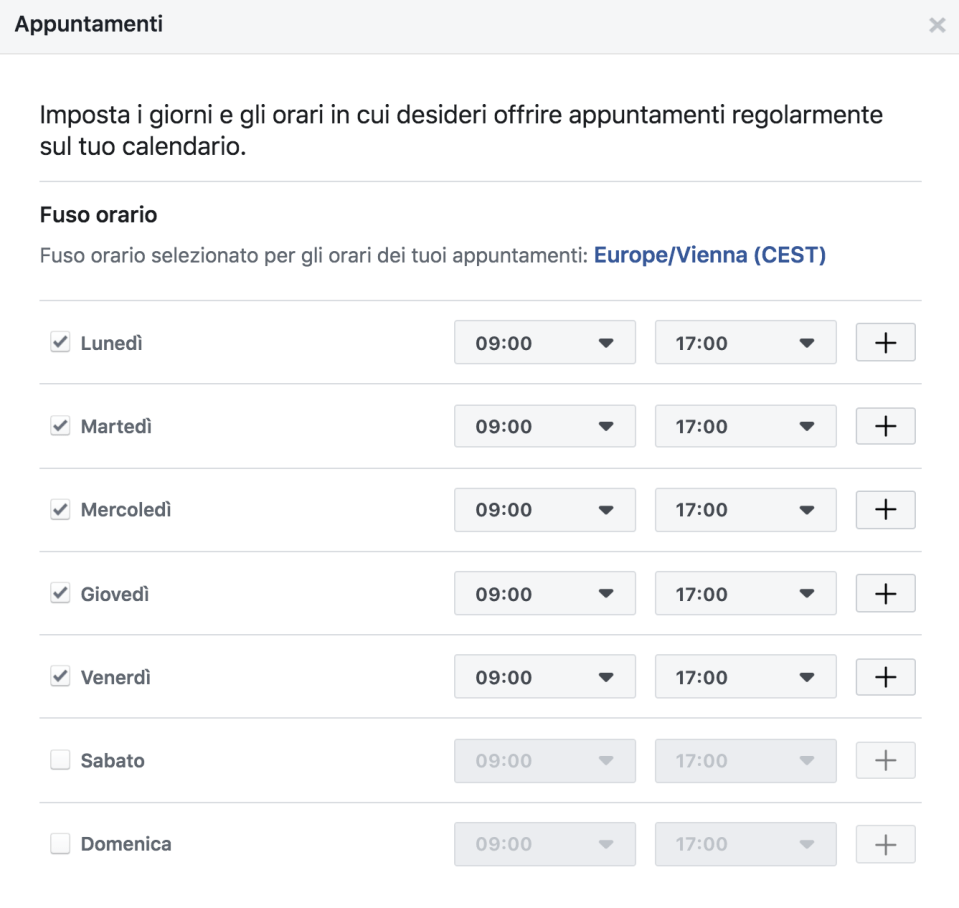Viewport: 959px width, 908px height.
Task: Add another time slot for Giovedì
Action: (x=885, y=594)
